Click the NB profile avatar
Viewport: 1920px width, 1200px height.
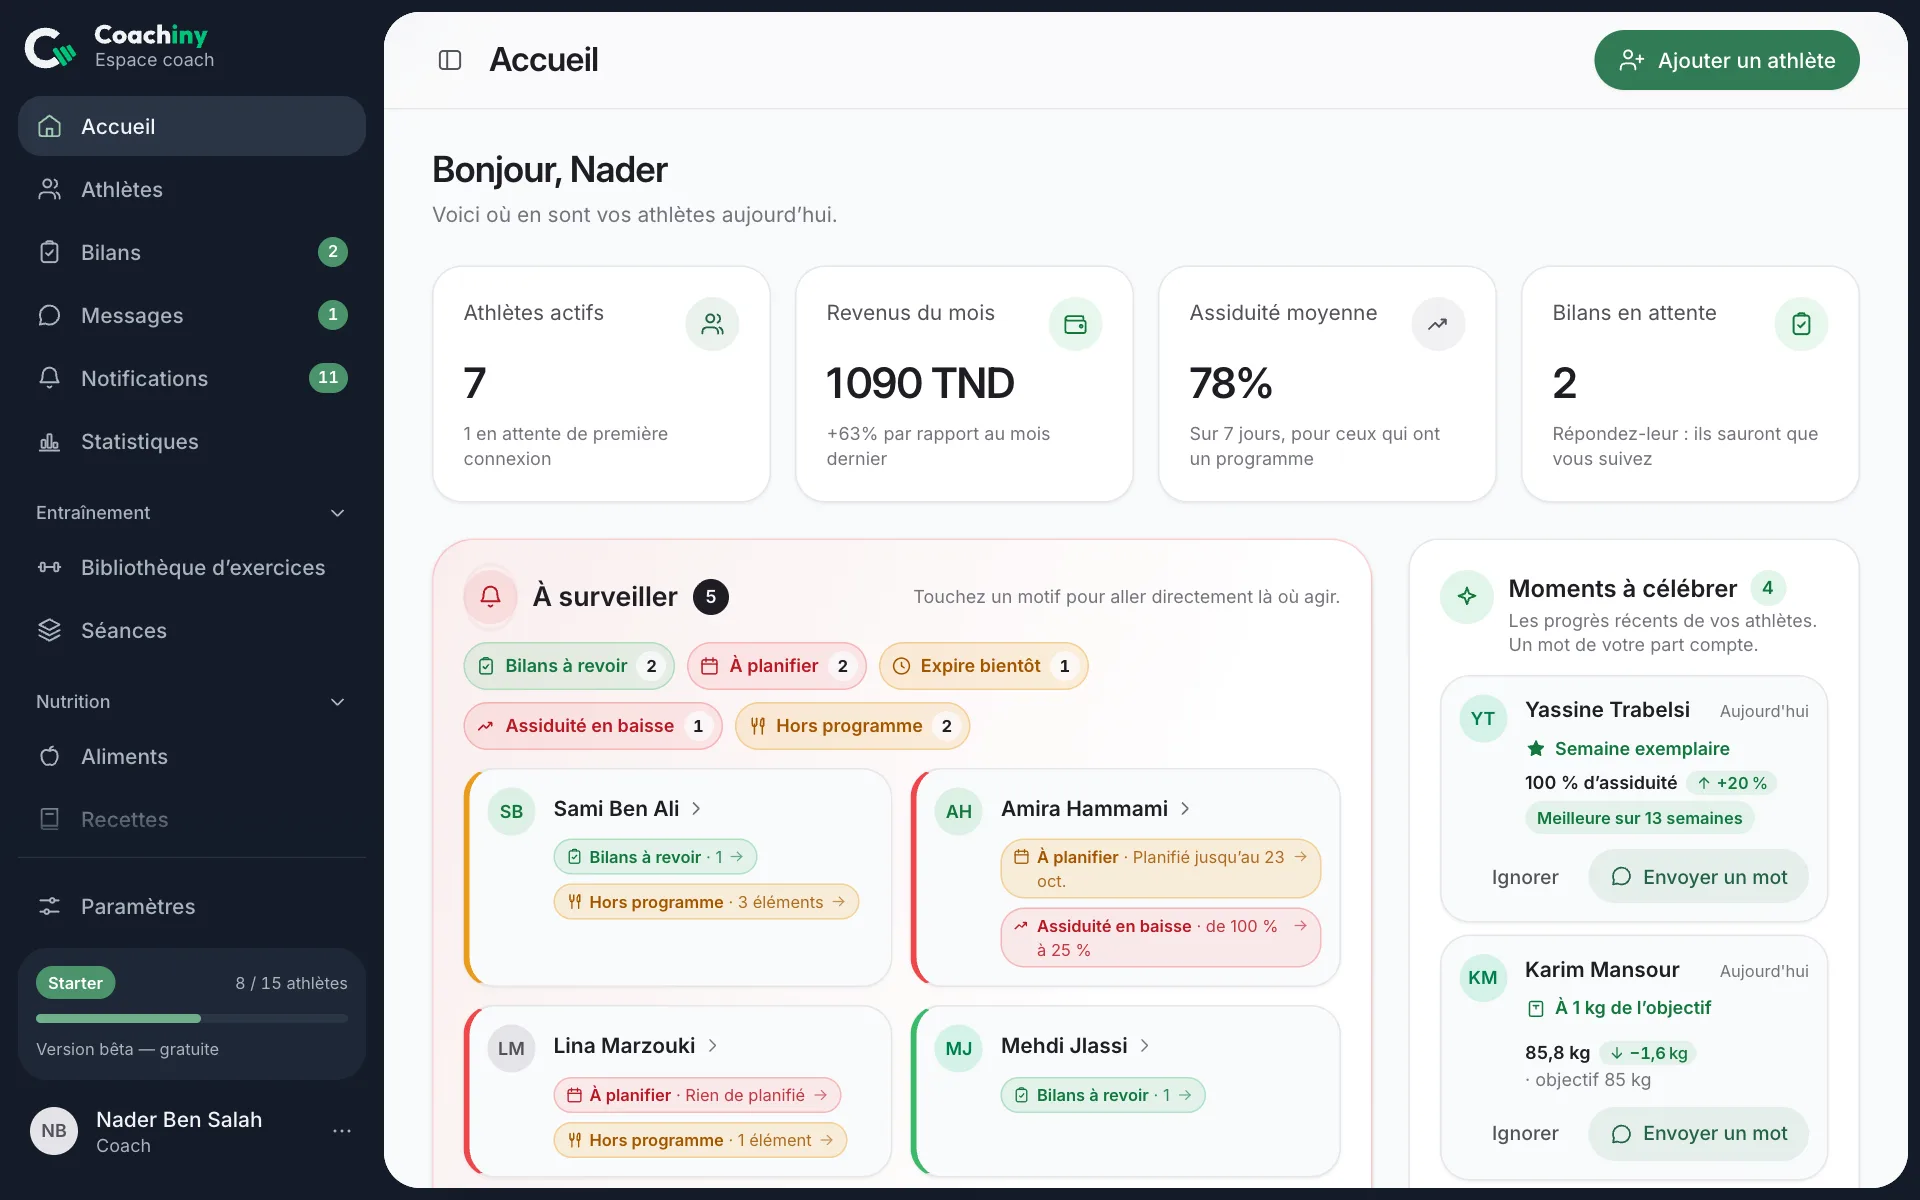[54, 1131]
